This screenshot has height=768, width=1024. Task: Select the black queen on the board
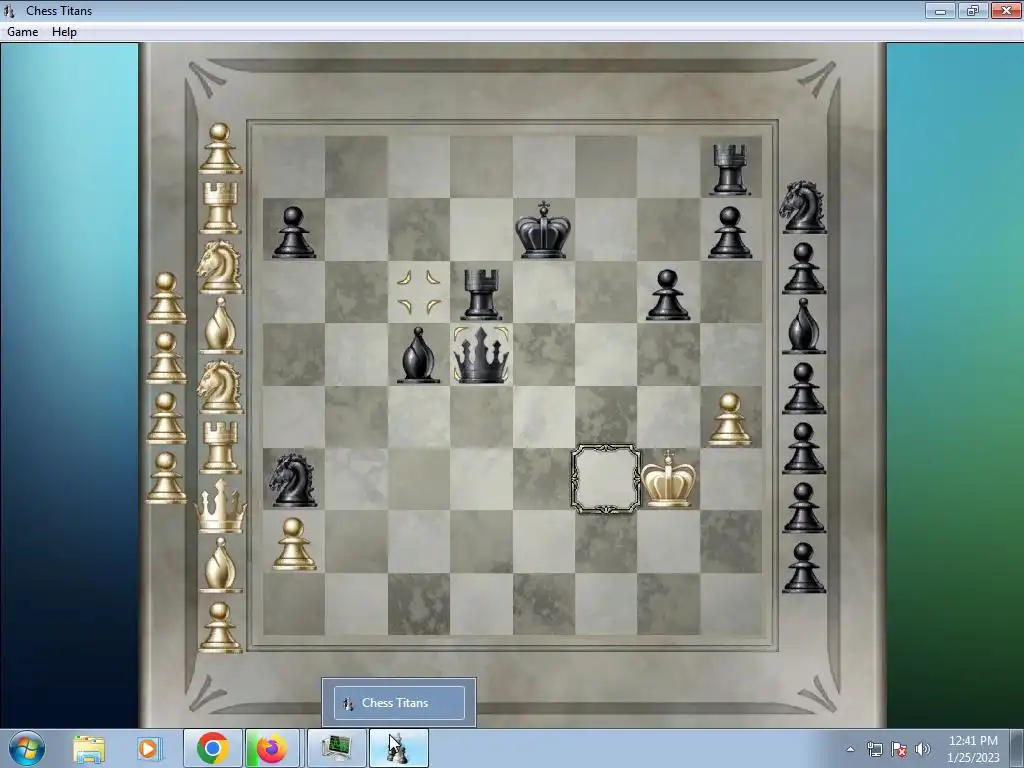coord(481,355)
